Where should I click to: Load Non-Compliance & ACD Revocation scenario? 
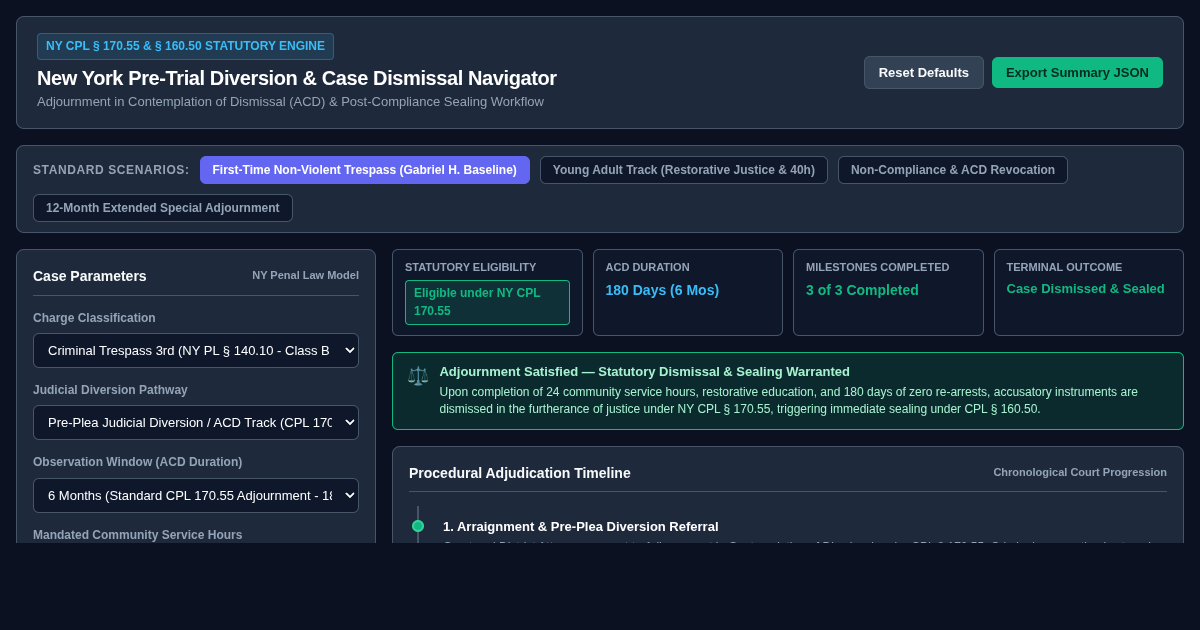coord(953,170)
